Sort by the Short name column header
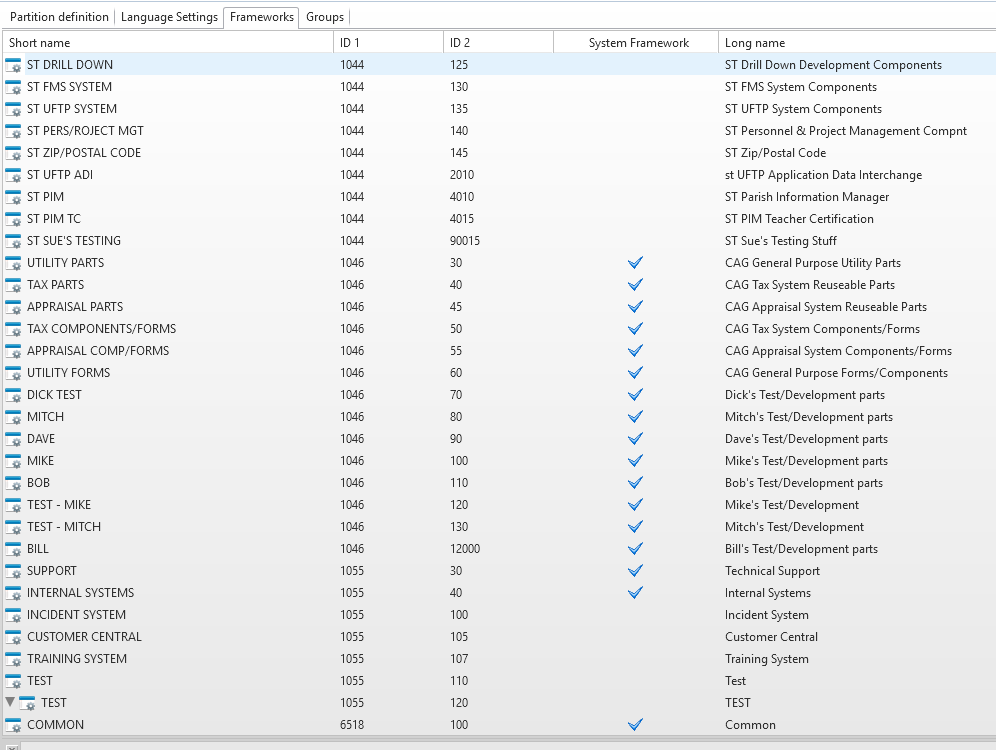Screen dimensions: 996x750 pos(167,43)
